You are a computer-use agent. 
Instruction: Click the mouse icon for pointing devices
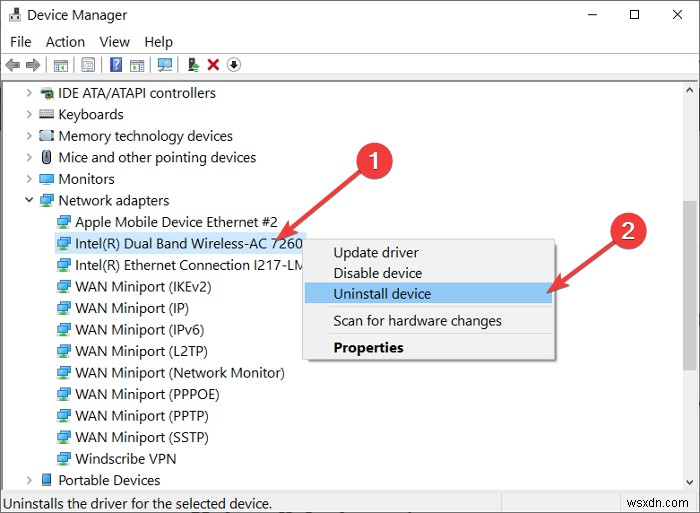point(46,157)
